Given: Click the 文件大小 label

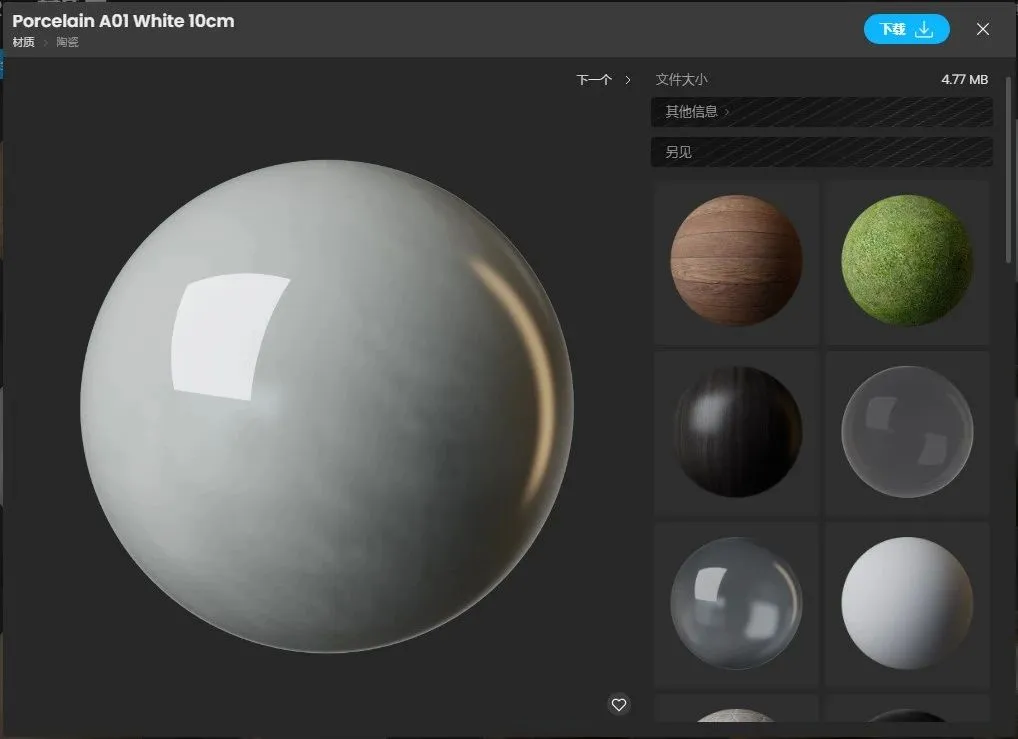Looking at the screenshot, I should 681,80.
